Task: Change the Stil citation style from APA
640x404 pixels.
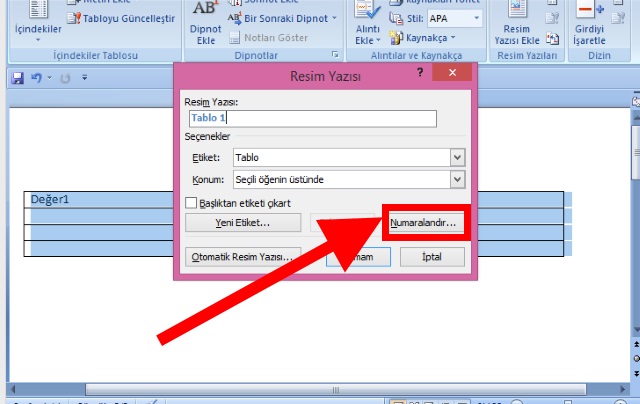Action: (x=454, y=18)
